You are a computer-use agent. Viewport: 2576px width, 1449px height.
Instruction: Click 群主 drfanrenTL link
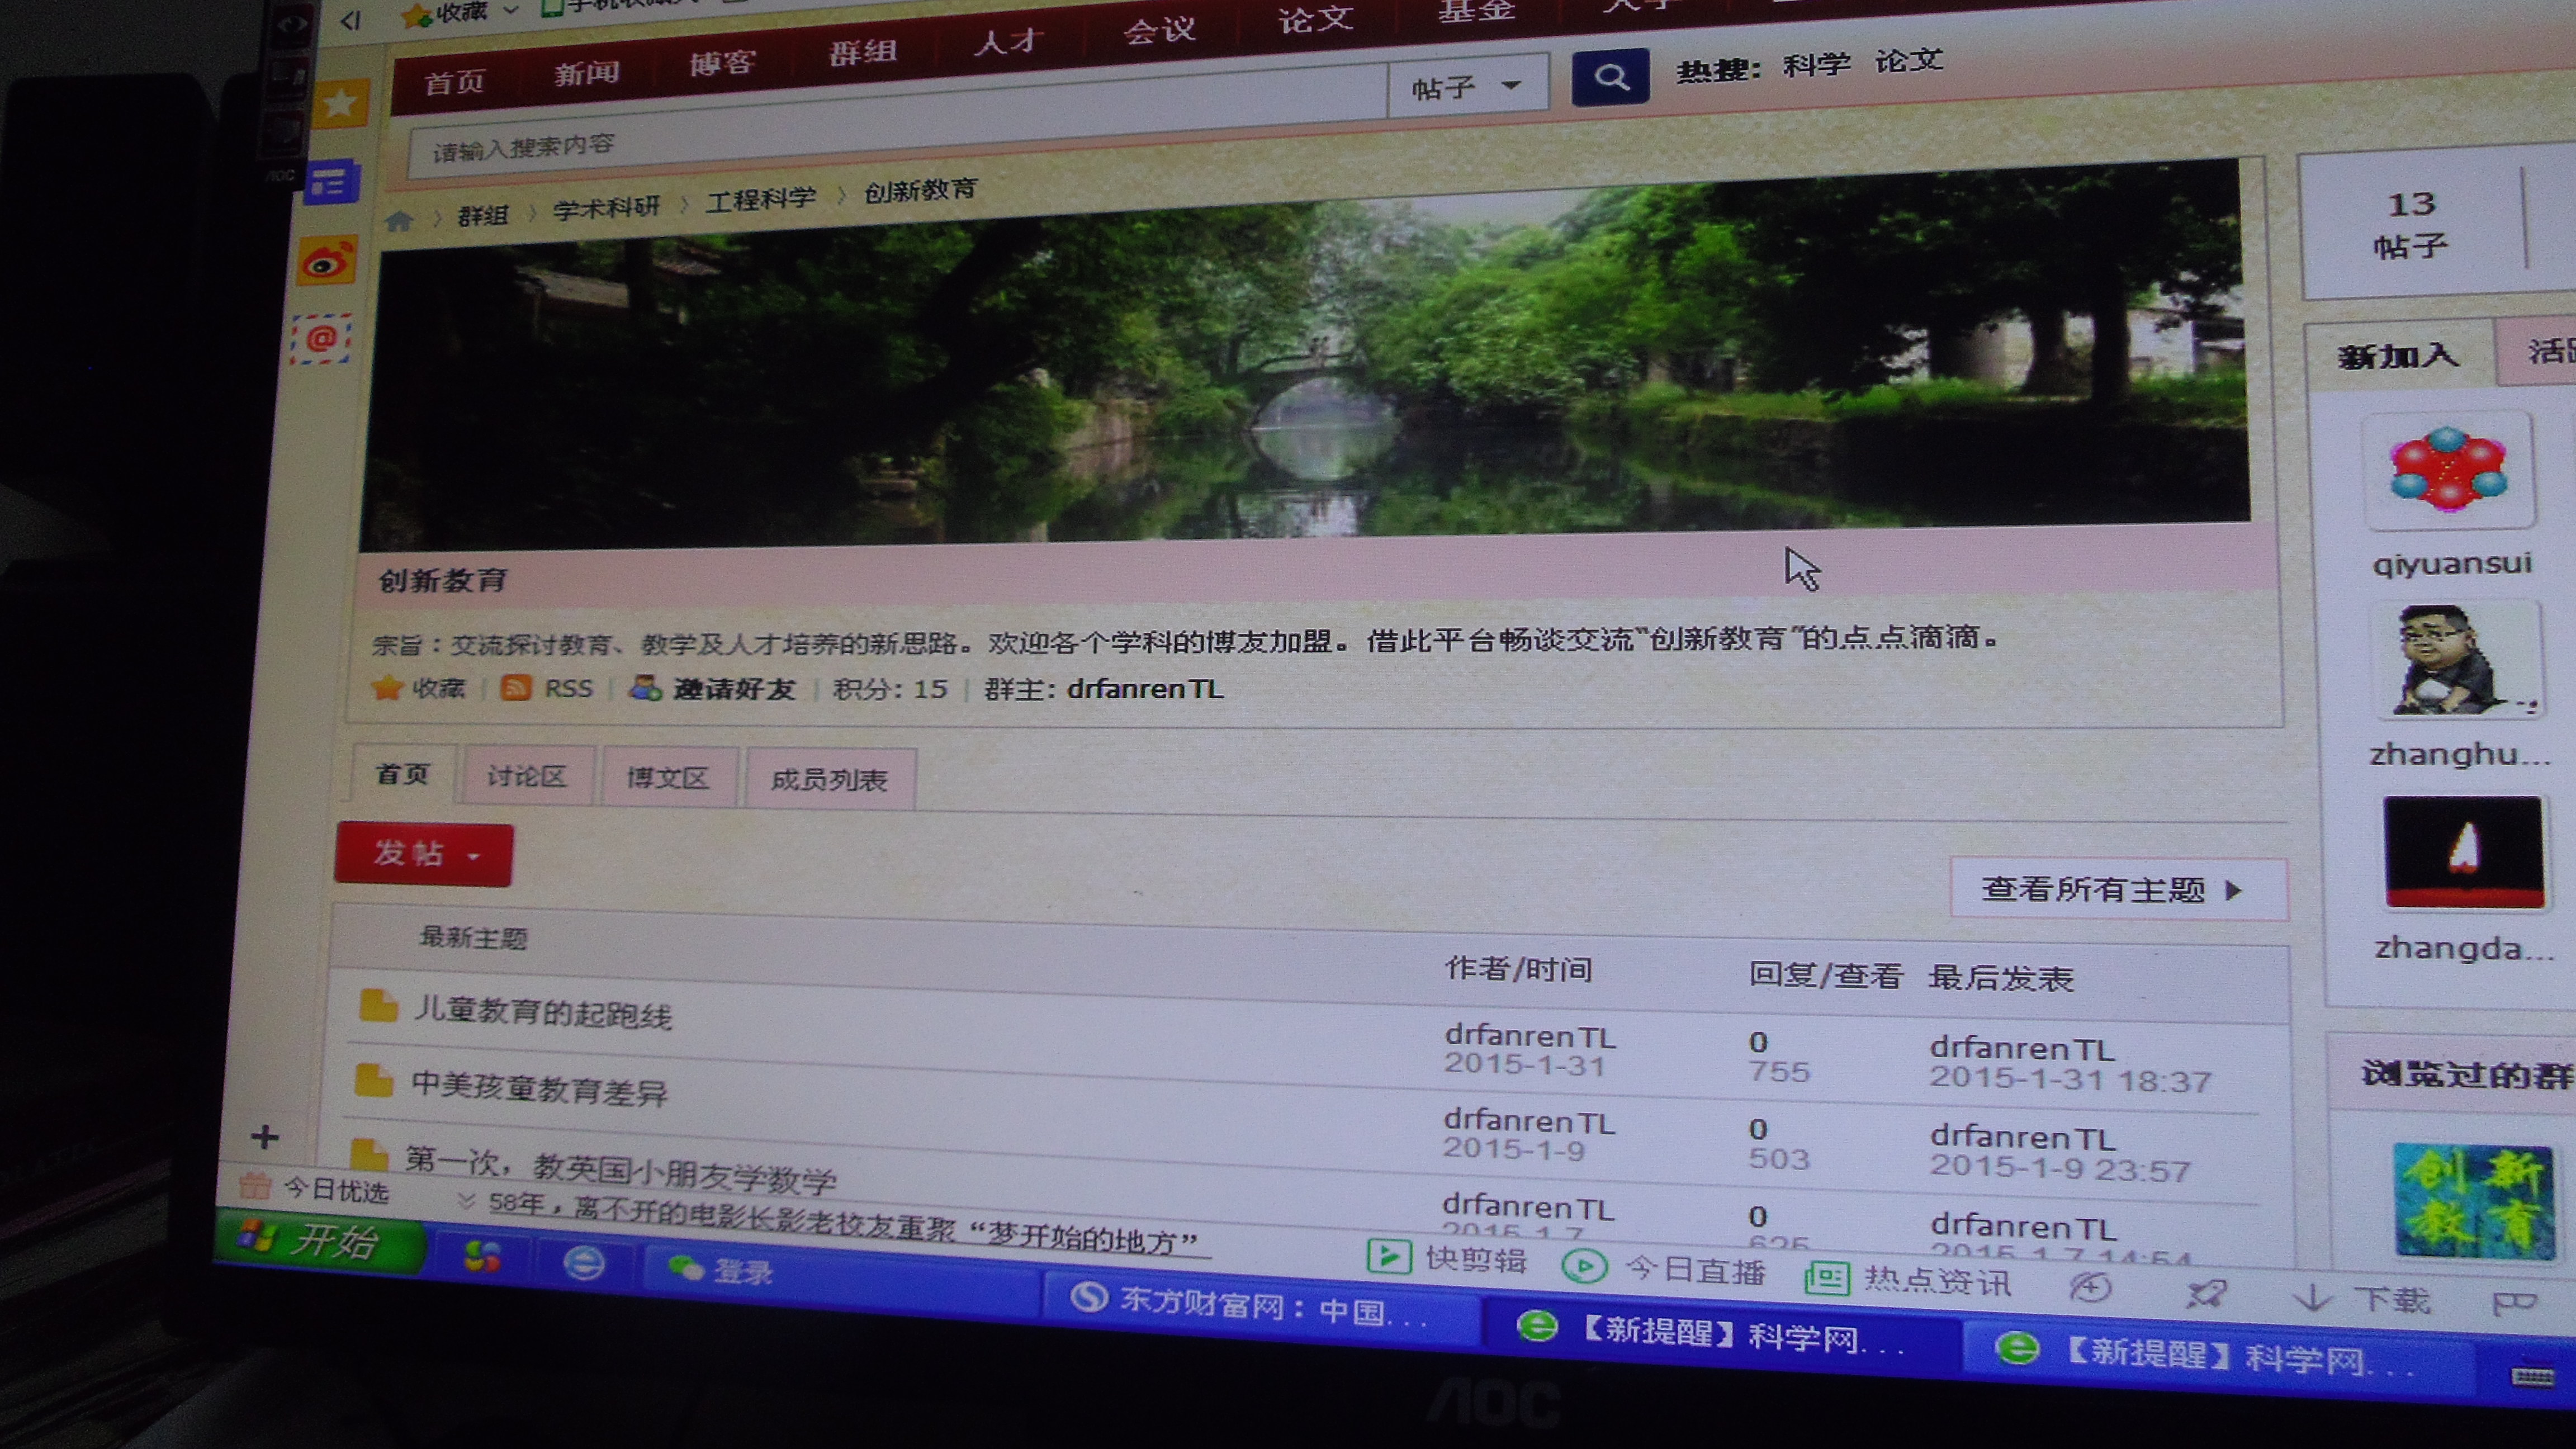(x=1144, y=689)
